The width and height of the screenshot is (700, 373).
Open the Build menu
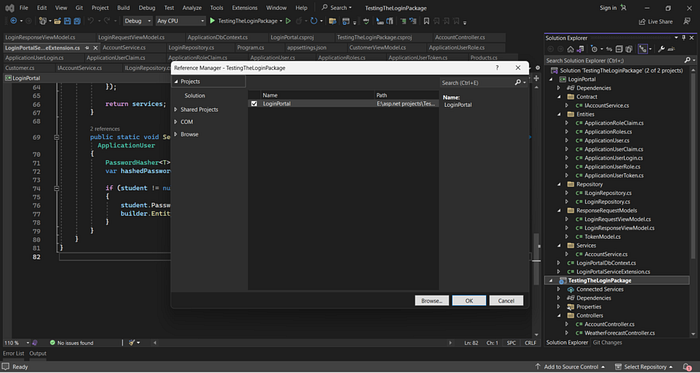pyautogui.click(x=123, y=8)
